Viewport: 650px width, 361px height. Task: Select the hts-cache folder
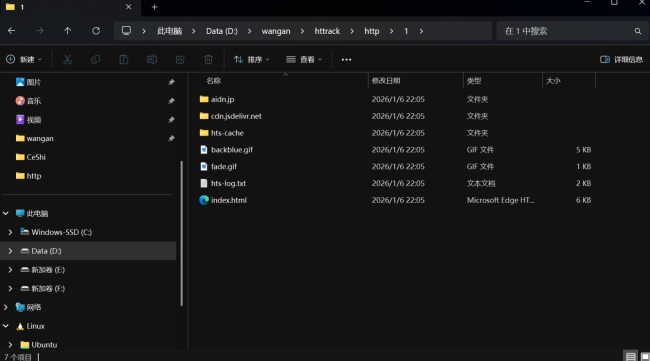tap(227, 133)
